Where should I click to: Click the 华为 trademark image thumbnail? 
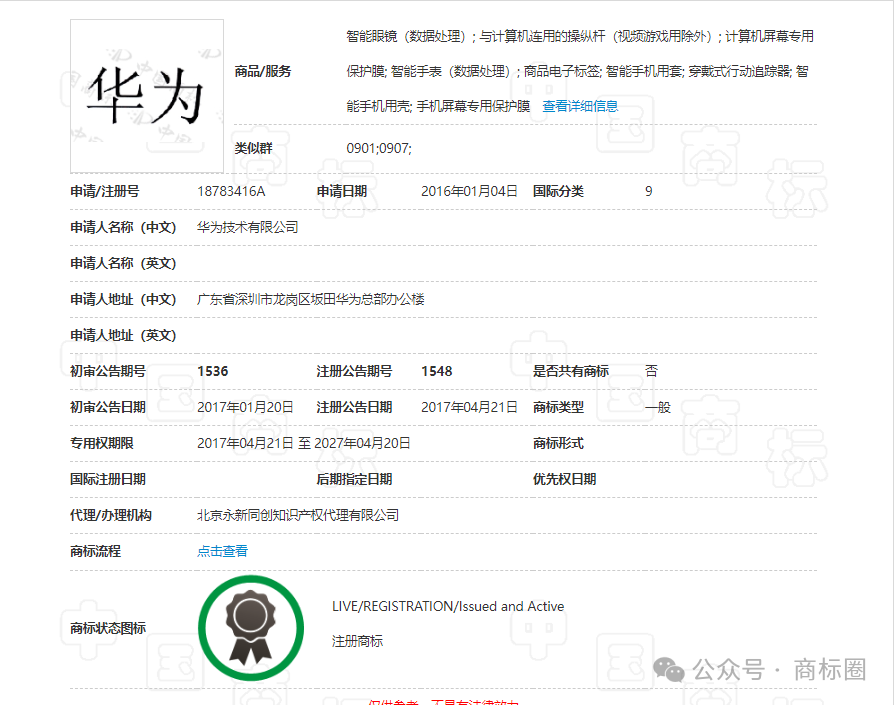pos(147,96)
